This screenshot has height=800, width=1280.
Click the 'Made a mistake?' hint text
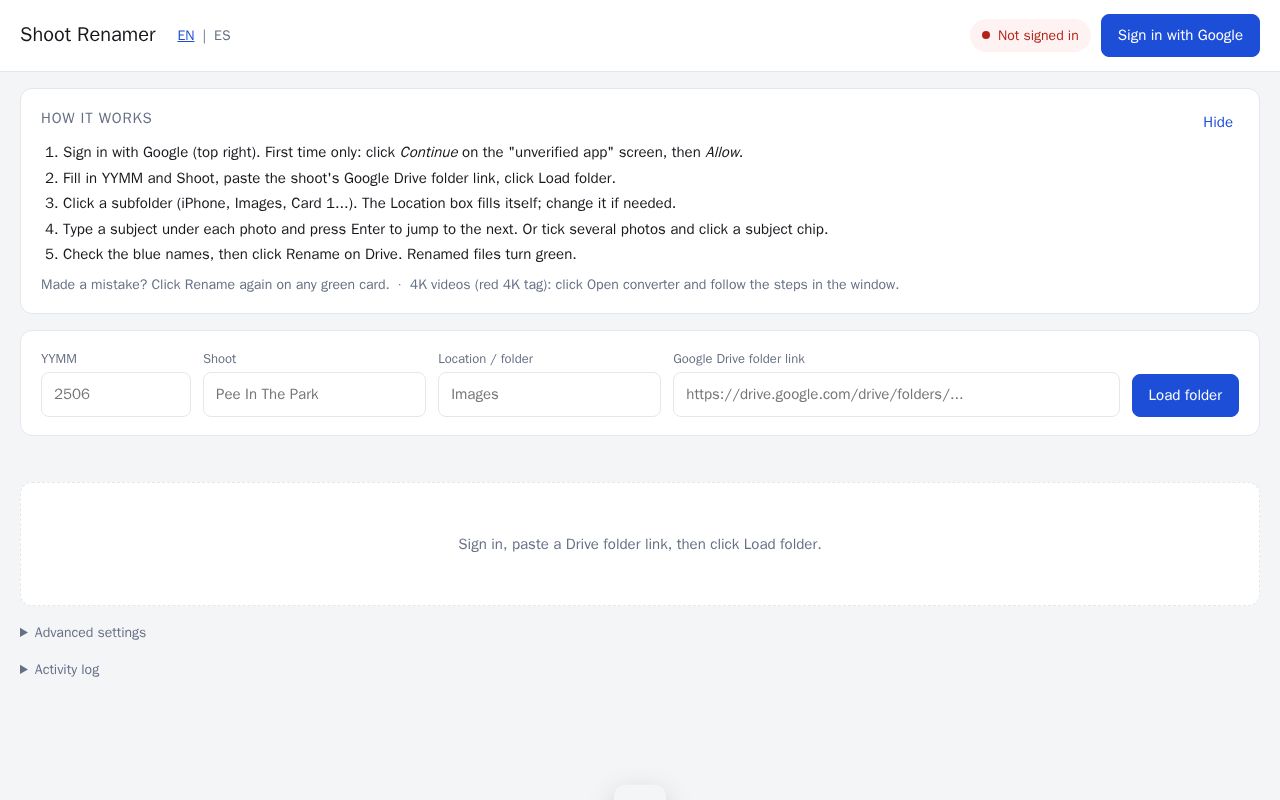[x=215, y=284]
